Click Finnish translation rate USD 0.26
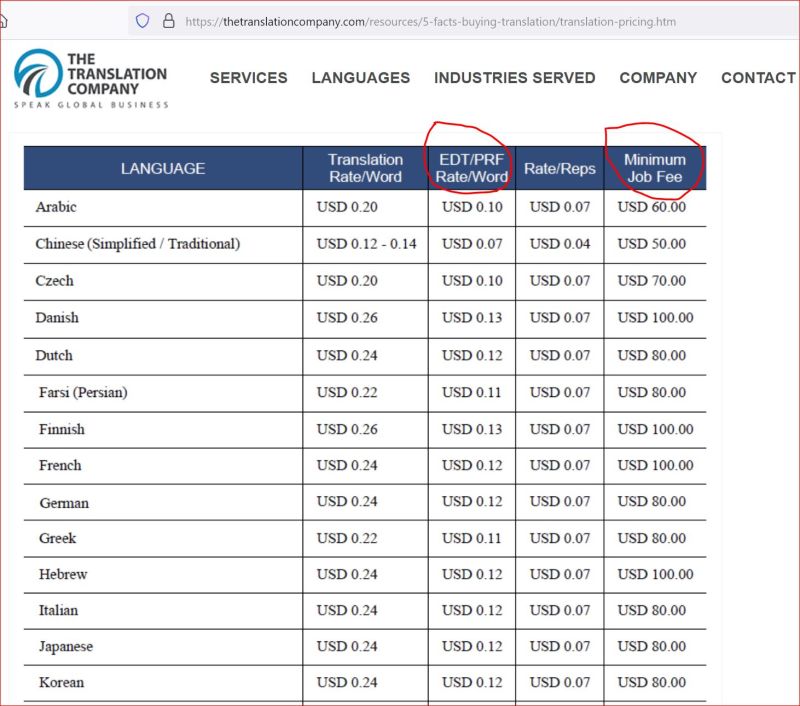800x706 pixels. coord(347,430)
